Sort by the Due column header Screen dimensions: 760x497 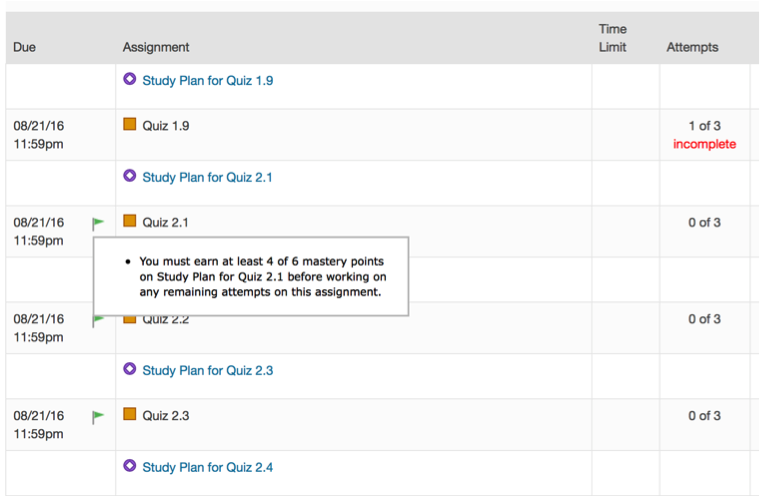tap(25, 47)
